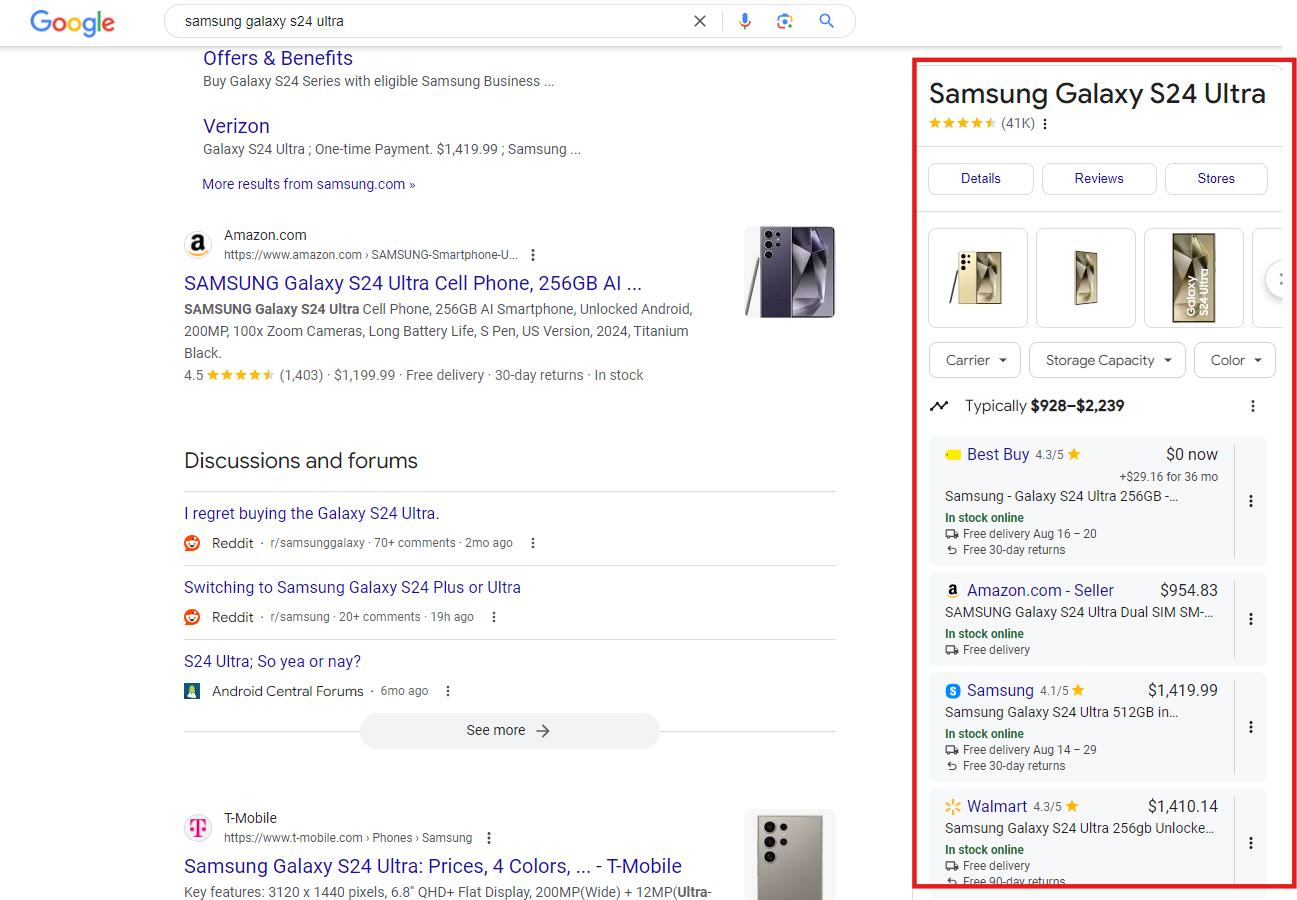Click the Amazon.com result URL breadcrumb
This screenshot has width=1297, height=900.
pos(371,255)
